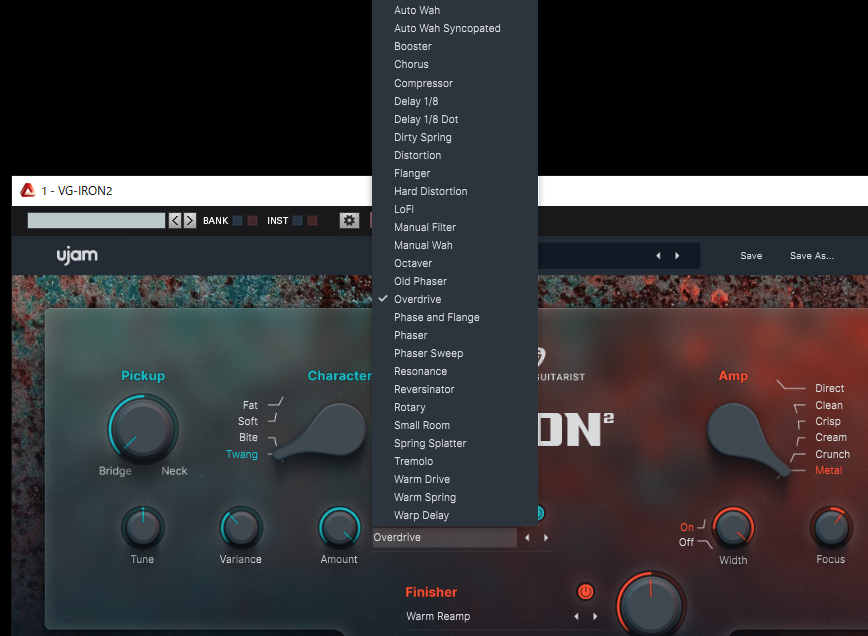Set Character to Bite
Screen dimensions: 868x636
click(x=249, y=437)
